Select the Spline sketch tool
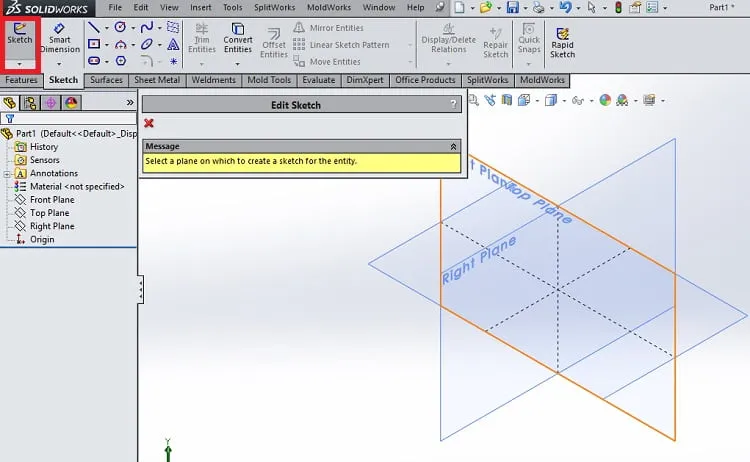 pos(147,27)
